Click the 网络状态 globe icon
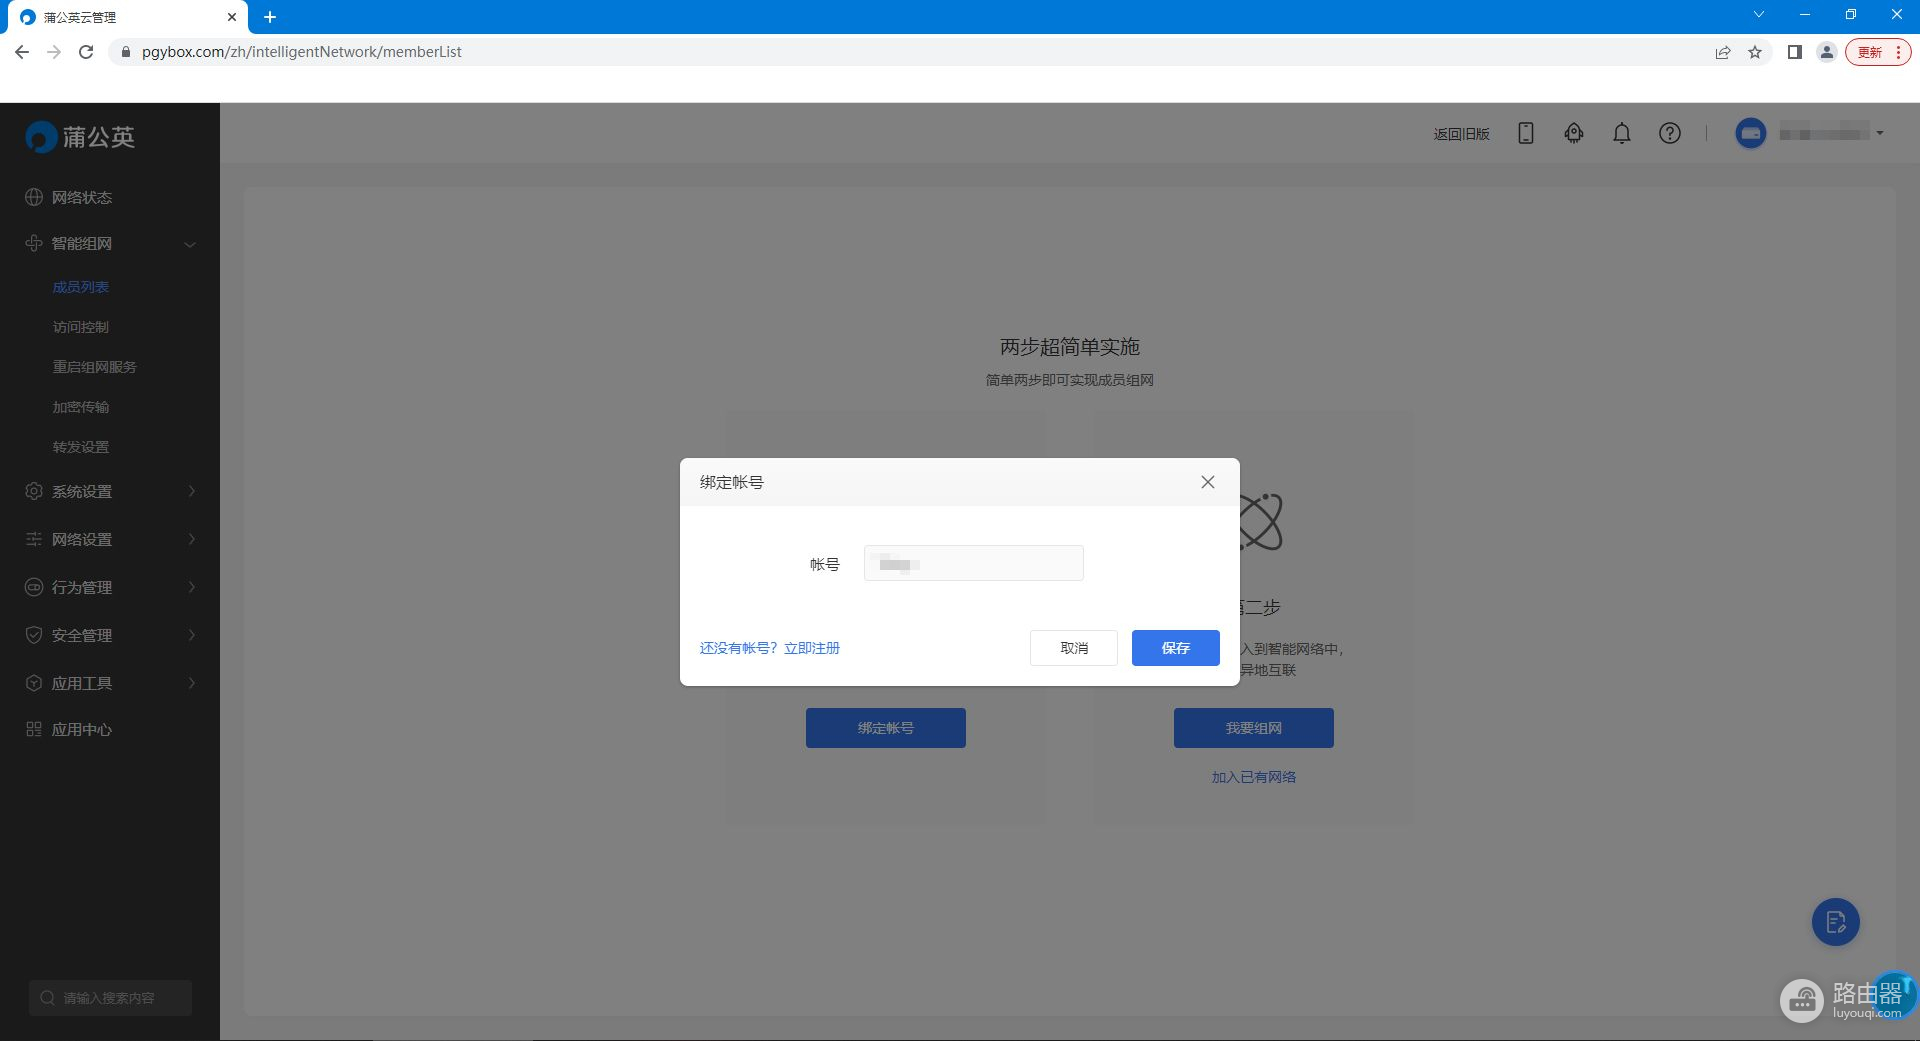 [x=34, y=197]
